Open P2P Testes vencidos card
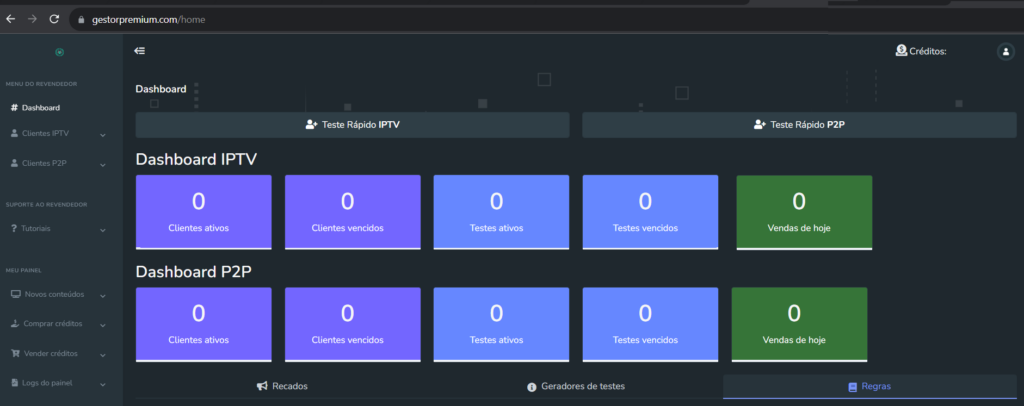The image size is (1024, 406). point(650,324)
